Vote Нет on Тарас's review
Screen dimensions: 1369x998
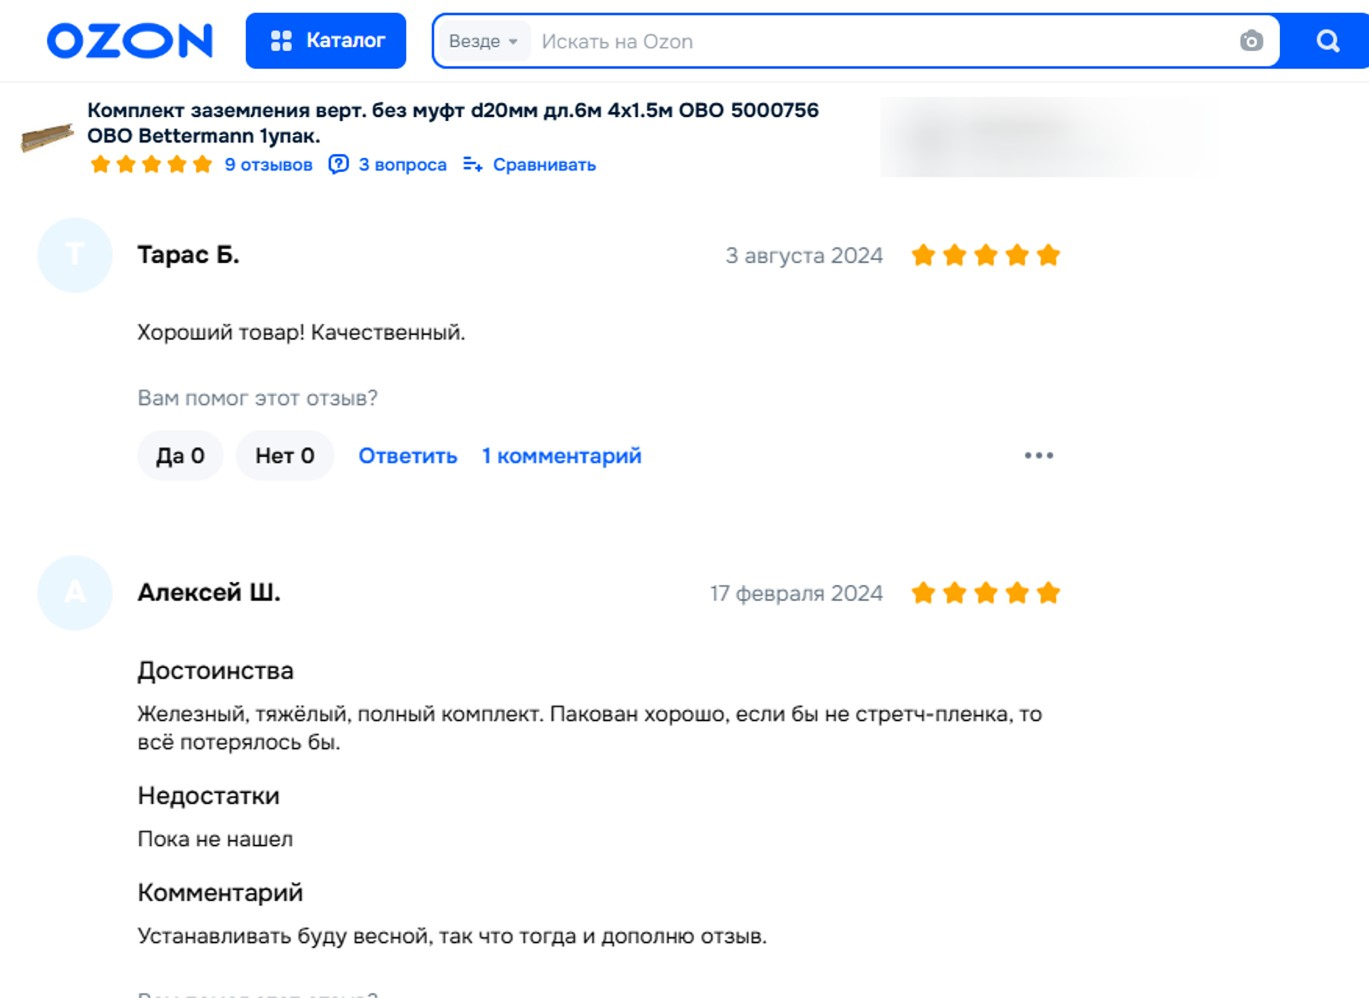[285, 456]
